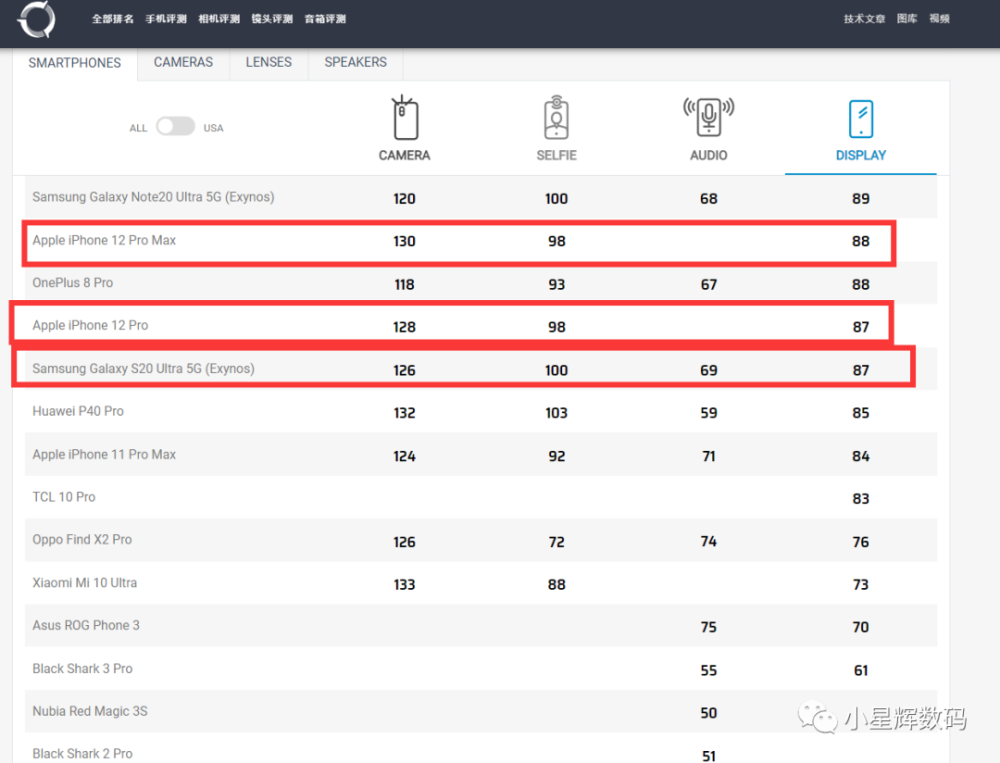Click iPhone 11 Pro Max audio score 71
Image resolution: width=1000 pixels, height=763 pixels.
click(x=709, y=456)
